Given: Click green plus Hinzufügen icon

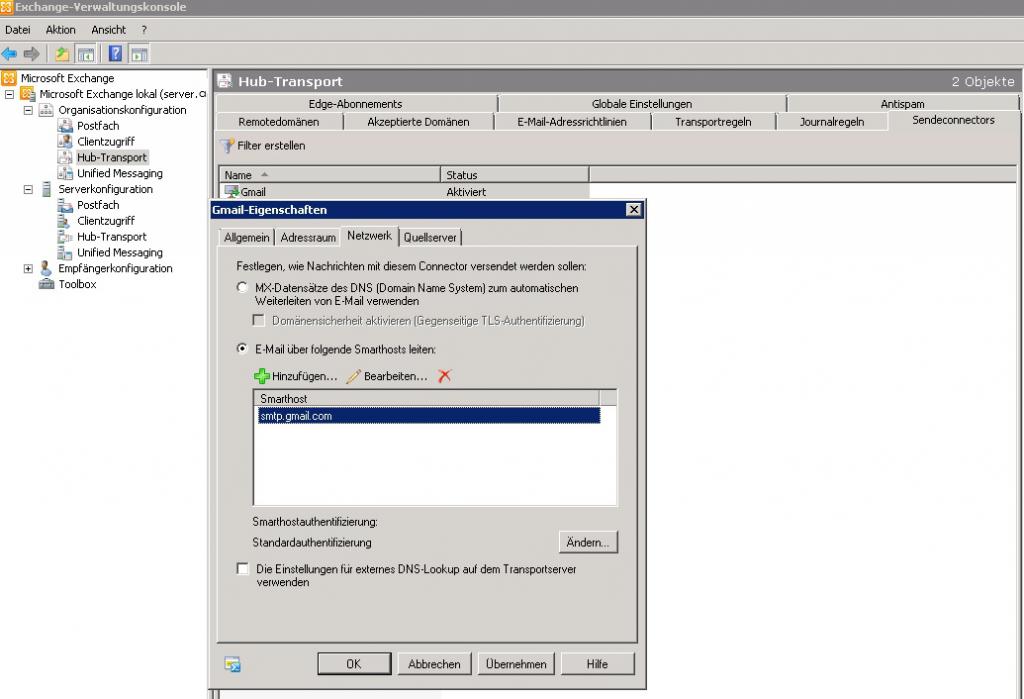Looking at the screenshot, I should pos(261,376).
